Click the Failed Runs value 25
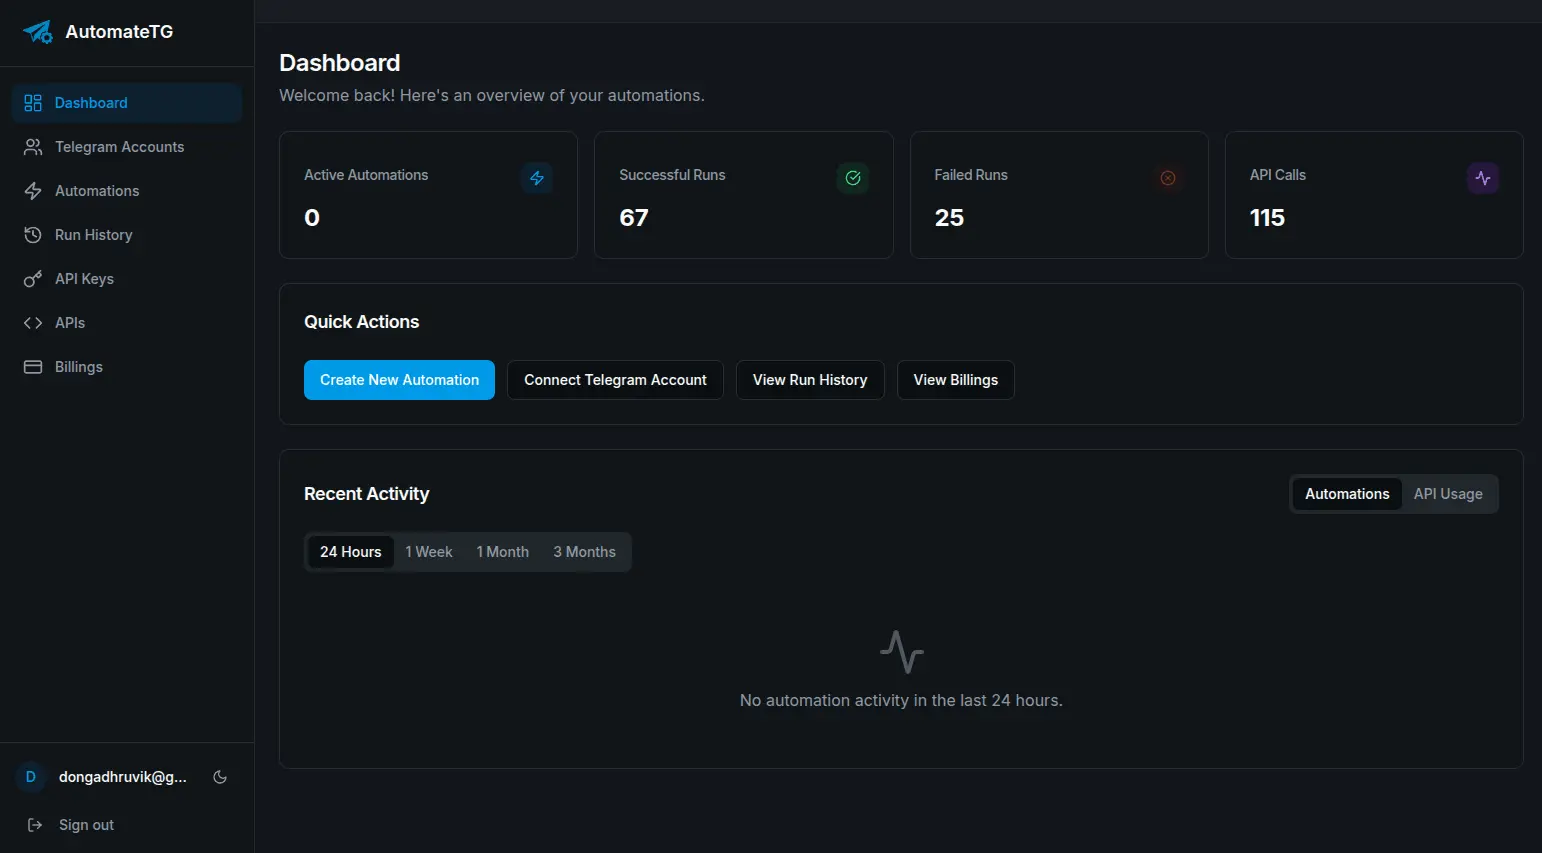The width and height of the screenshot is (1542, 853). 949,218
